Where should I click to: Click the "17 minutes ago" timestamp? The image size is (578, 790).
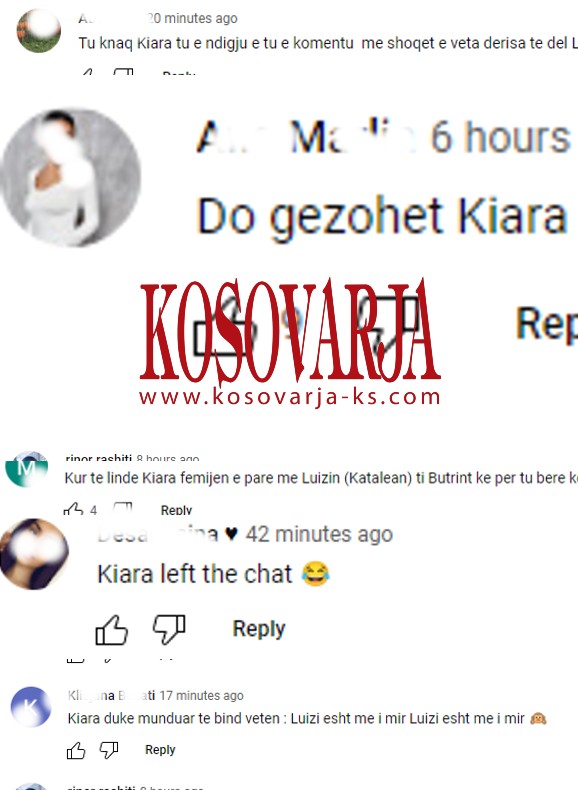pyautogui.click(x=202, y=695)
